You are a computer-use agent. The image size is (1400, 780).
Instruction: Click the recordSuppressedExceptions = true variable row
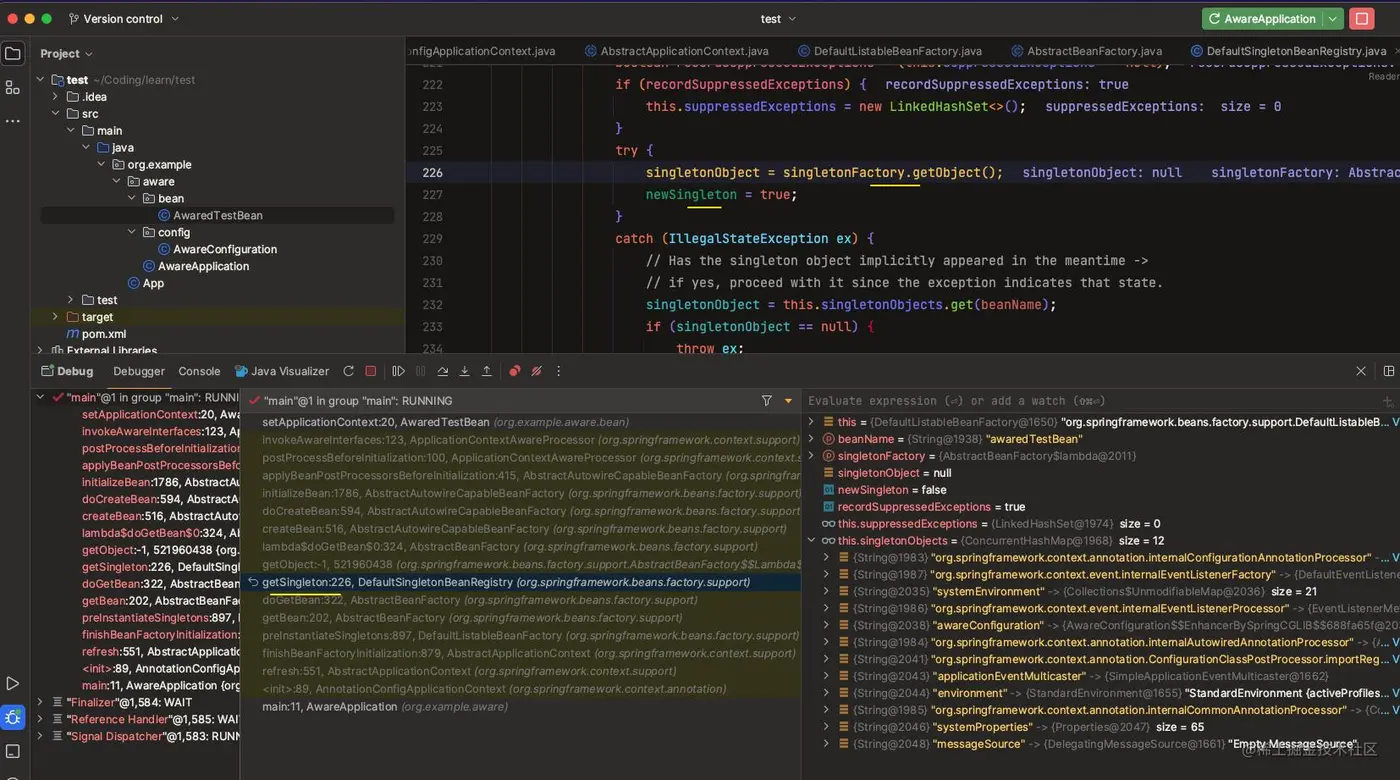(1100, 507)
